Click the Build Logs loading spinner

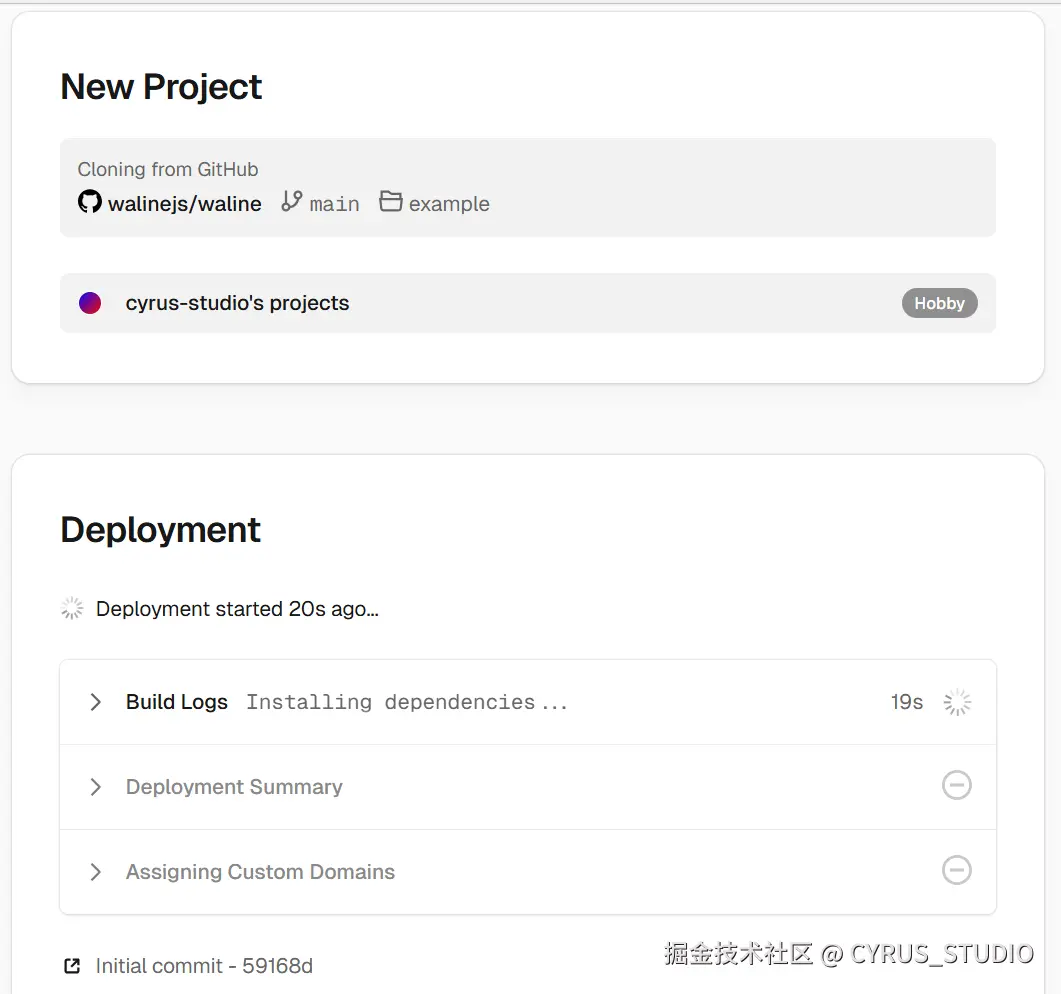957,702
